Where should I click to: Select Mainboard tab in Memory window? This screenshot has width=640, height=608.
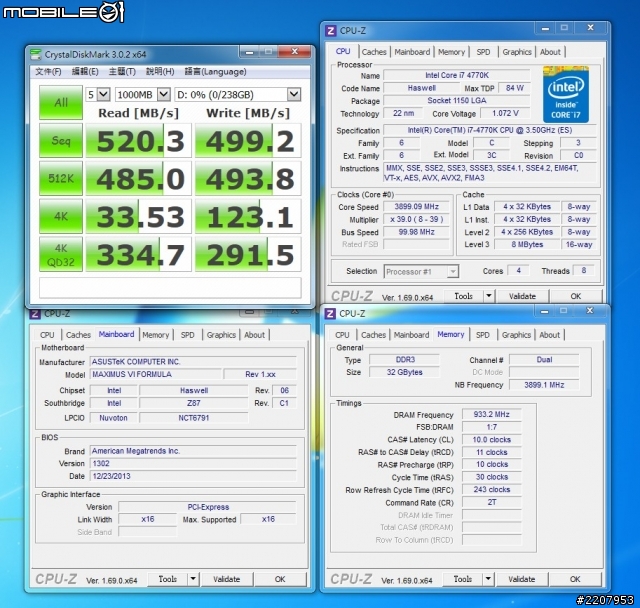(x=411, y=335)
